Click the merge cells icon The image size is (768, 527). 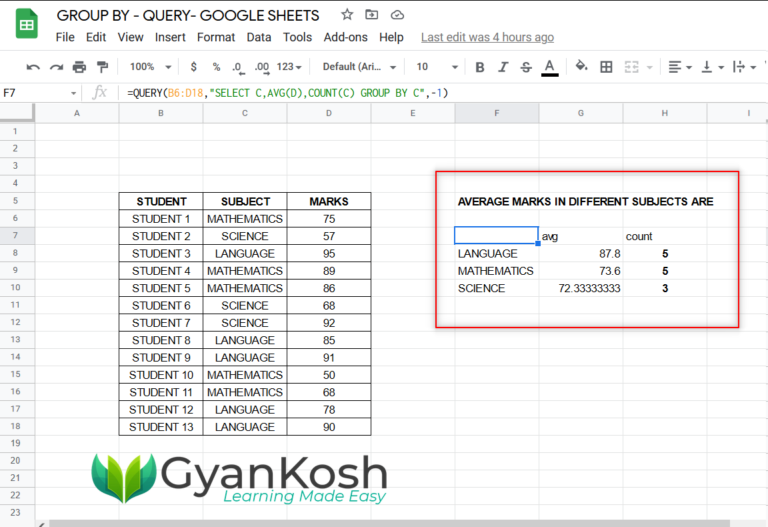pyautogui.click(x=631, y=67)
